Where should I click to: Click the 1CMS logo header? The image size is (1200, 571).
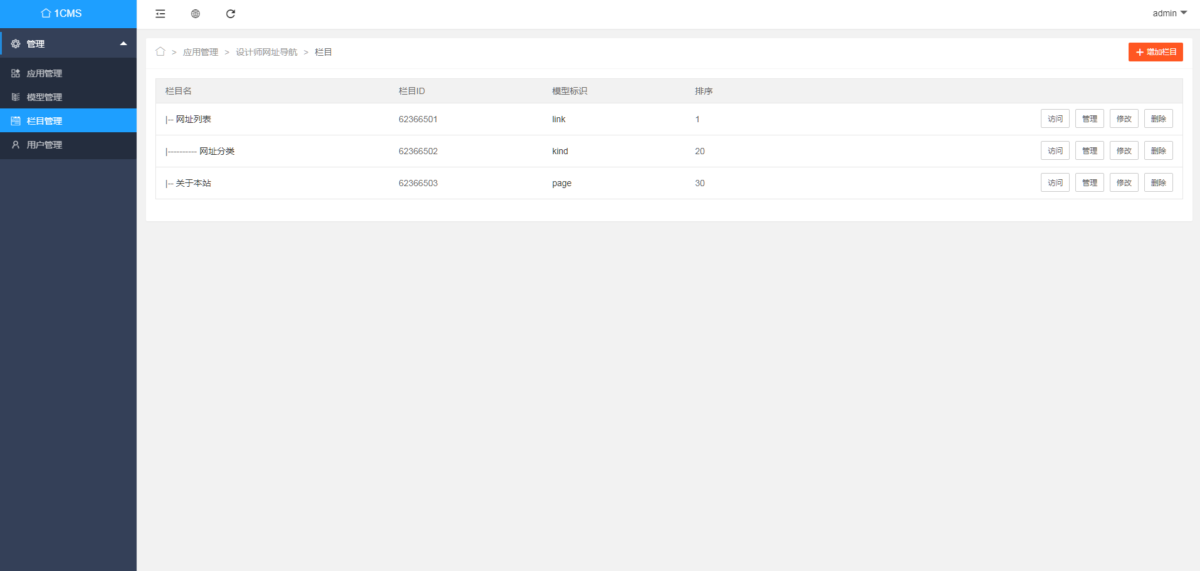(68, 14)
